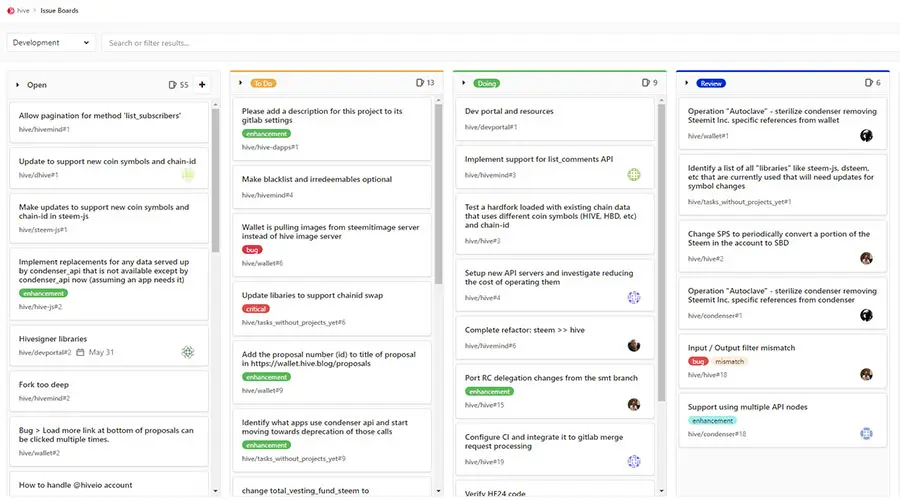
Task: Click assignee avatar on list_comments API card
Action: (633, 175)
